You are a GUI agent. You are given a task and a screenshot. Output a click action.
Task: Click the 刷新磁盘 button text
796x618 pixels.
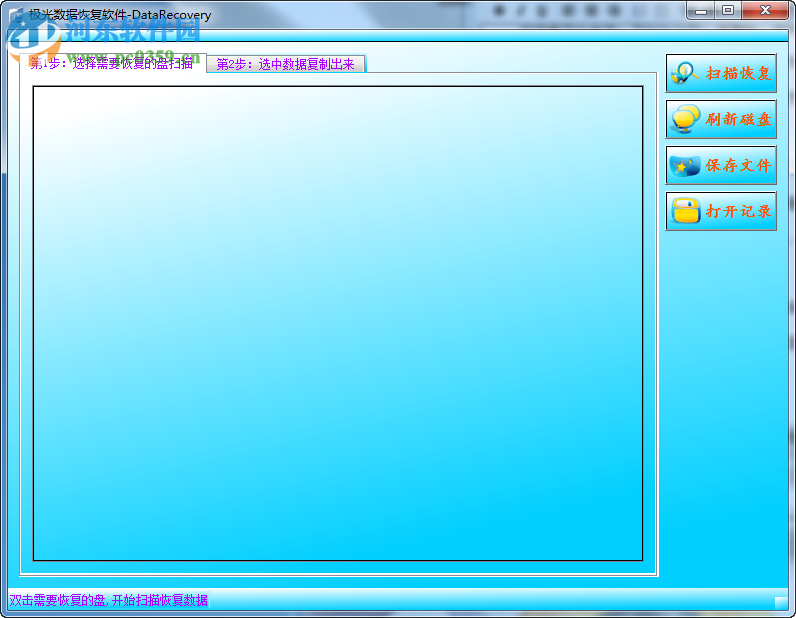[x=739, y=119]
